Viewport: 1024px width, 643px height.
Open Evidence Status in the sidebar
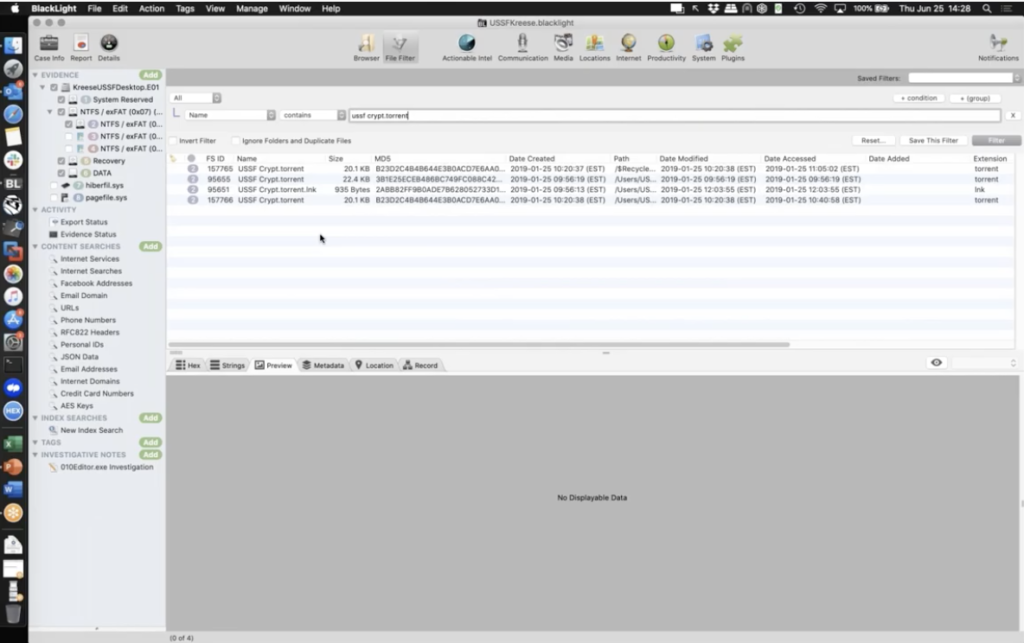(88, 234)
